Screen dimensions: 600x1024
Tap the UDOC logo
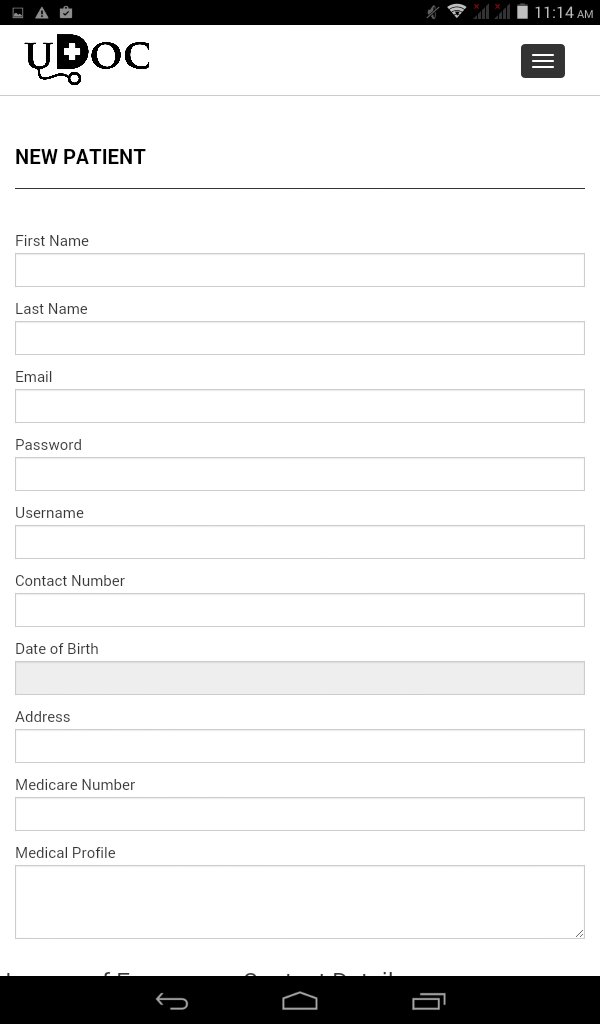[x=87, y=59]
